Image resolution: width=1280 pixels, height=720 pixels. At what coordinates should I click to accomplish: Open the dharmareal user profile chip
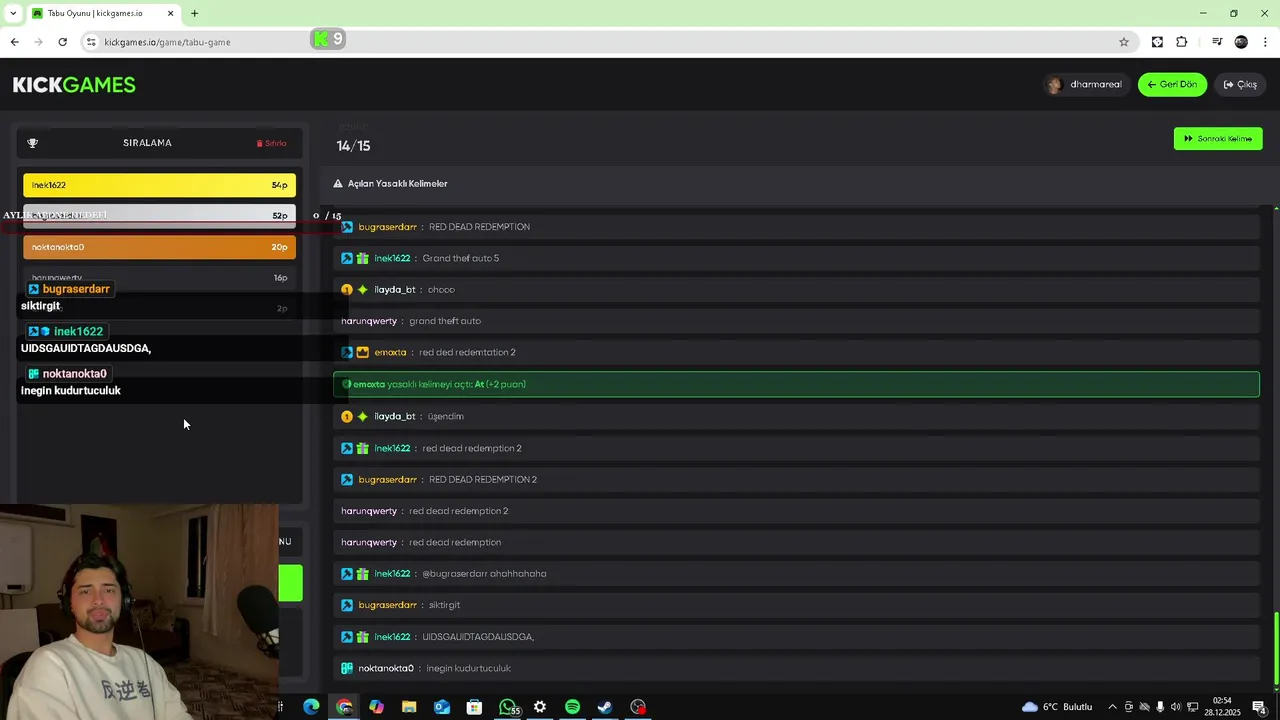(x=1086, y=85)
